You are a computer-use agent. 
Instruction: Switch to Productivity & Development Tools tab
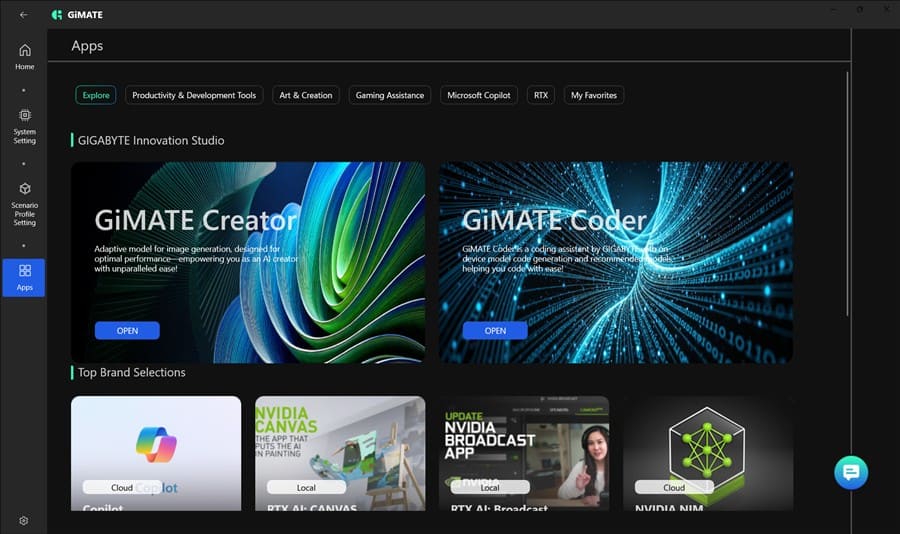pos(194,95)
